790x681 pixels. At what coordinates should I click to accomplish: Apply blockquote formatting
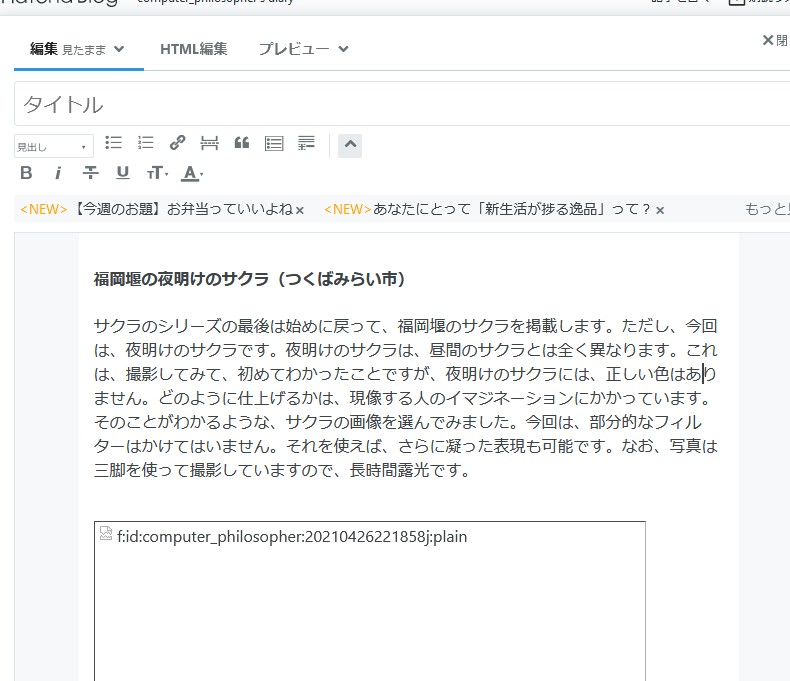pos(242,143)
